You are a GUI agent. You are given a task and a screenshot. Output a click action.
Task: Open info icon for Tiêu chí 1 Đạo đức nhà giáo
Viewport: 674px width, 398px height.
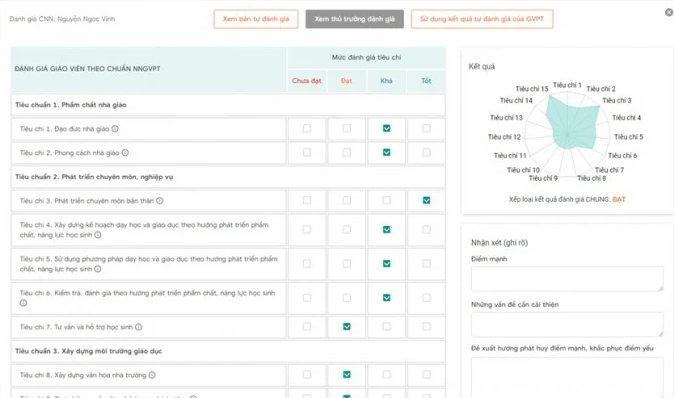pos(115,129)
